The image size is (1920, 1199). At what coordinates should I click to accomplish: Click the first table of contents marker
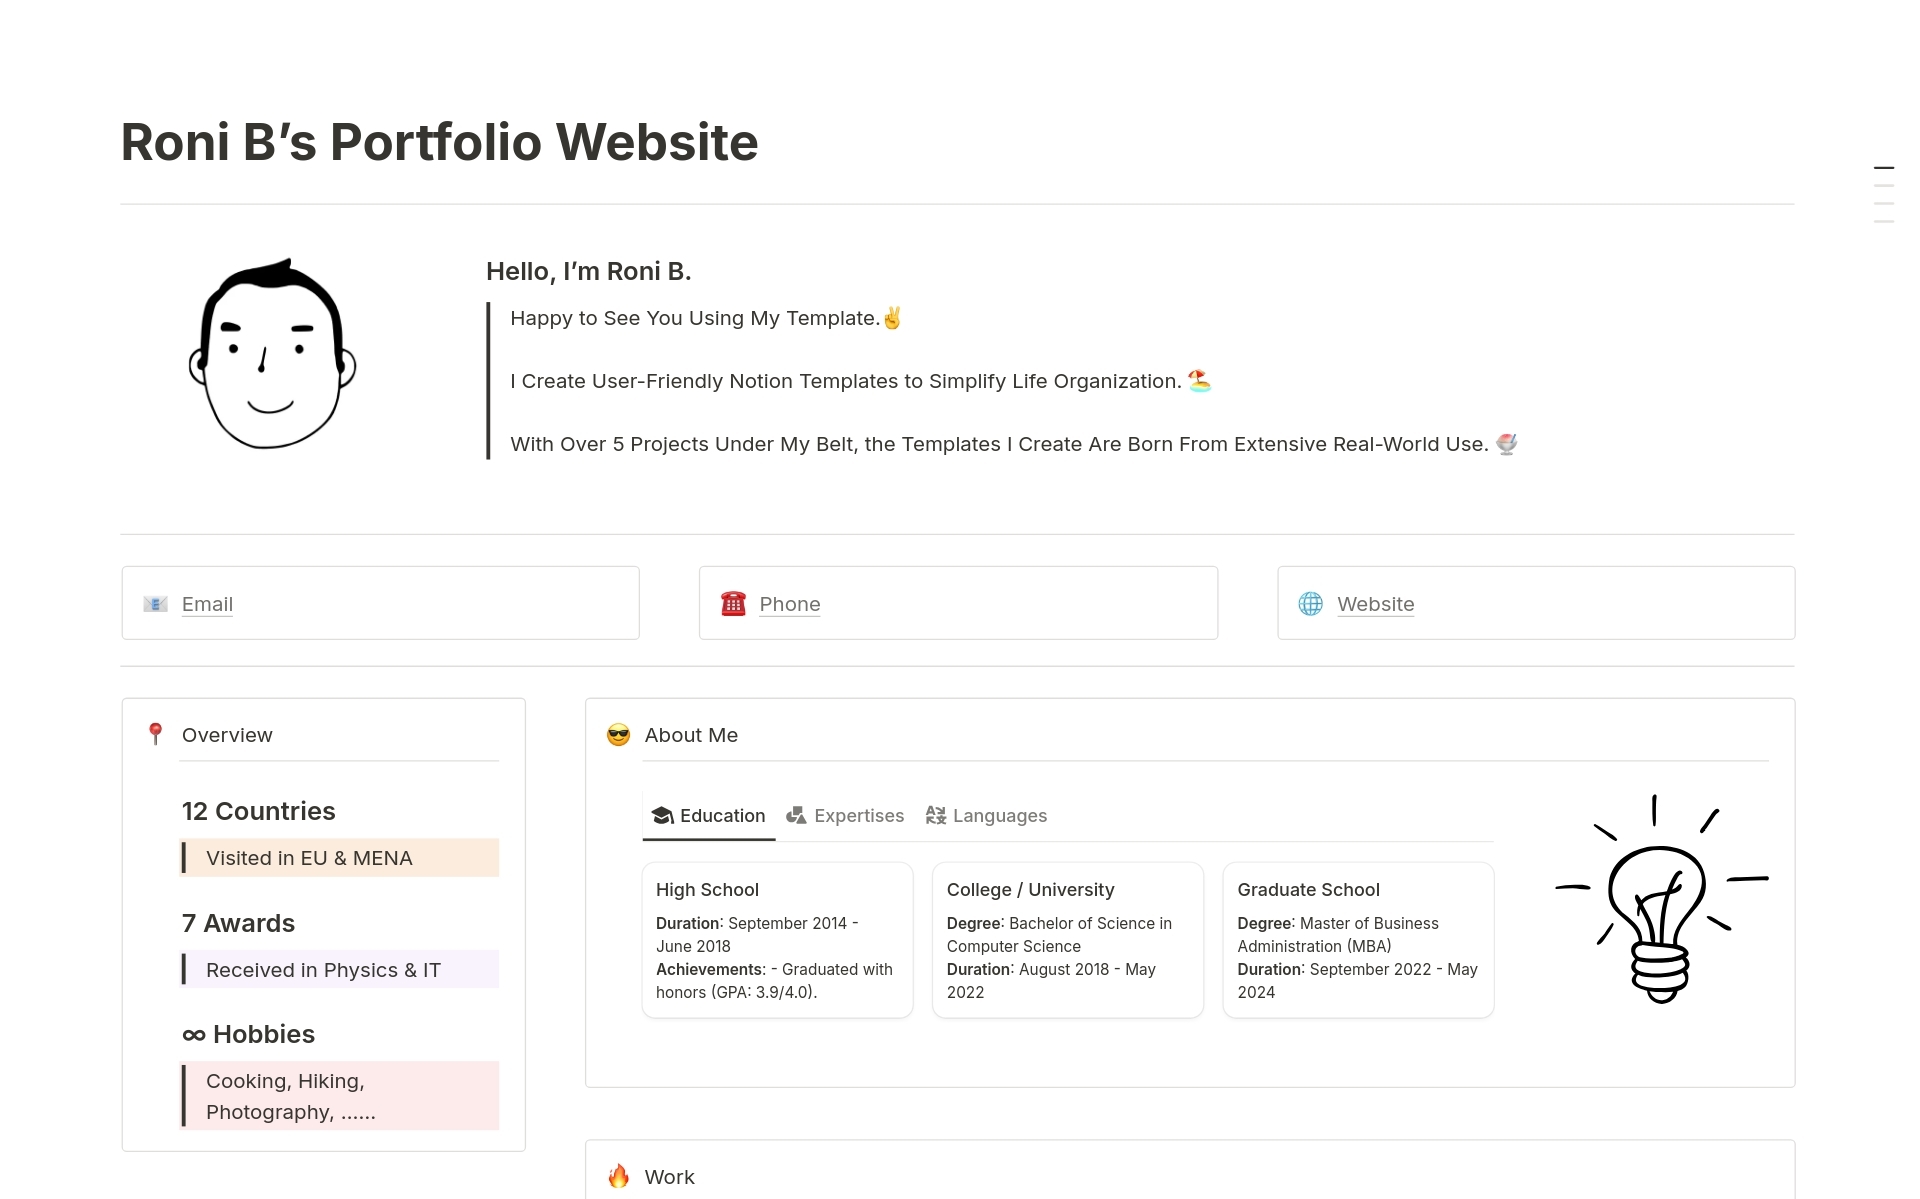pos(1883,168)
